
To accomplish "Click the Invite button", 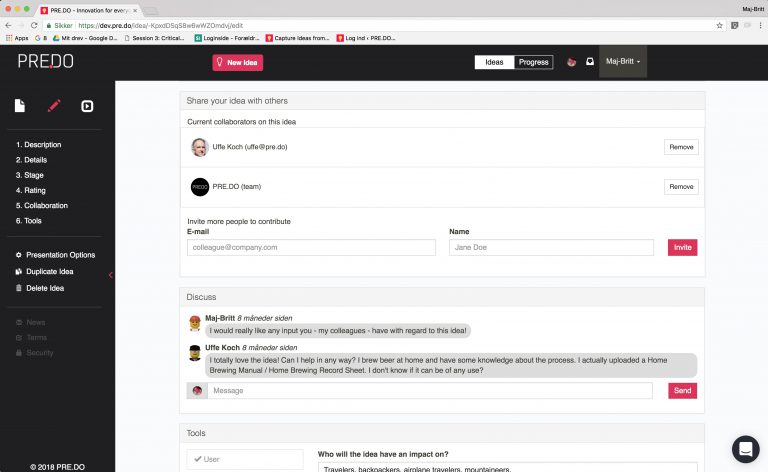I will coord(682,247).
